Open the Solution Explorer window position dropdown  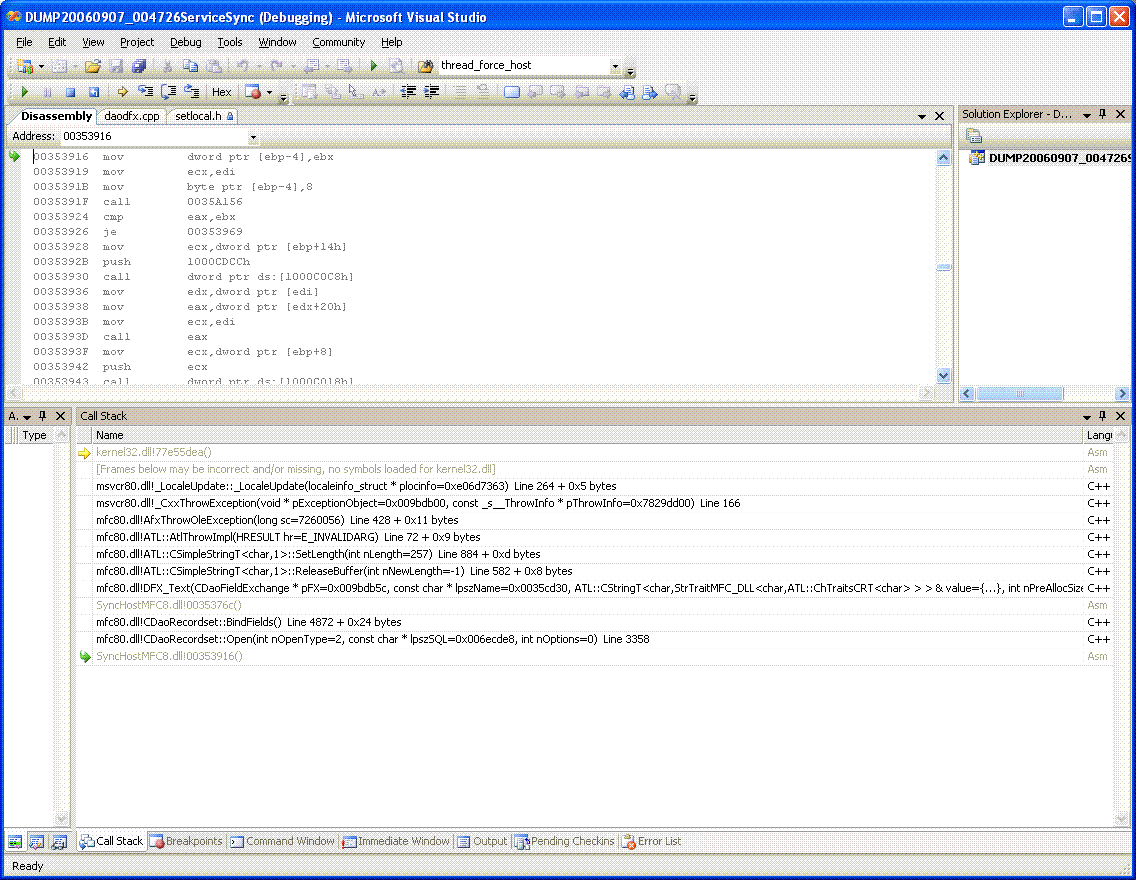coord(1087,115)
